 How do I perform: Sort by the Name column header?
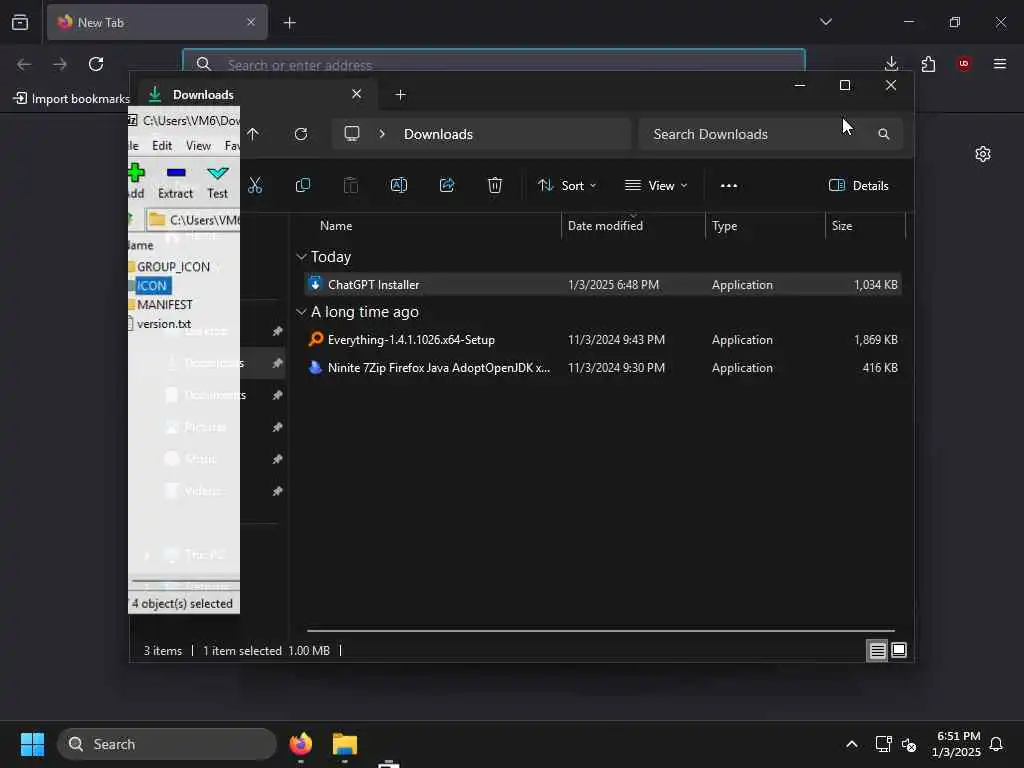point(336,226)
